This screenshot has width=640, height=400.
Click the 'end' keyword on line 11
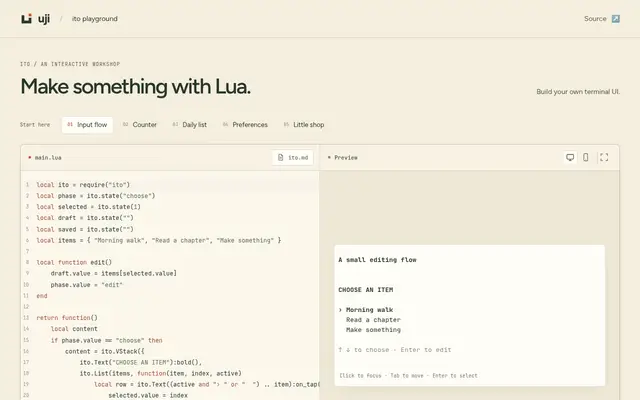42,296
